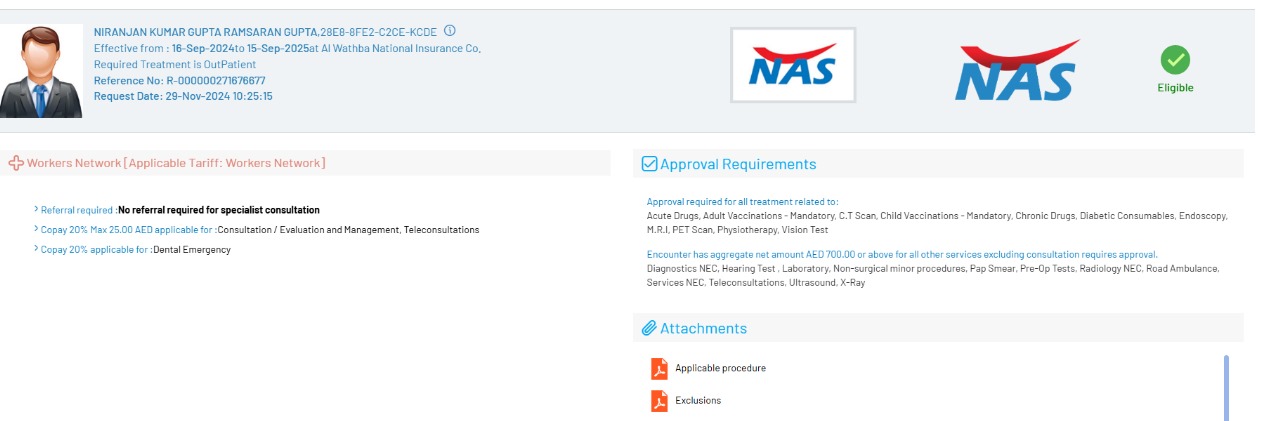Open the Applicable procedure attachment link
This screenshot has width=1280, height=421.
click(720, 368)
